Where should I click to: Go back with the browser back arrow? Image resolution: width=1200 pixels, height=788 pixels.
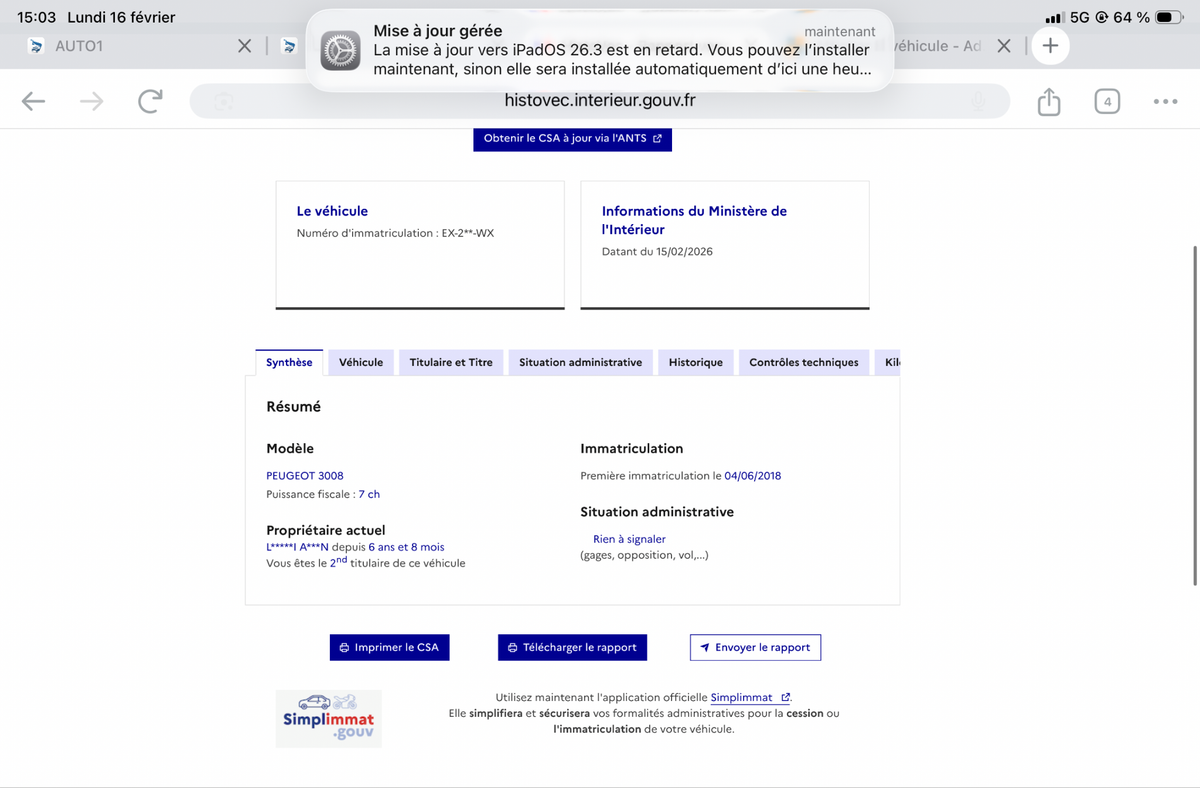(33, 101)
